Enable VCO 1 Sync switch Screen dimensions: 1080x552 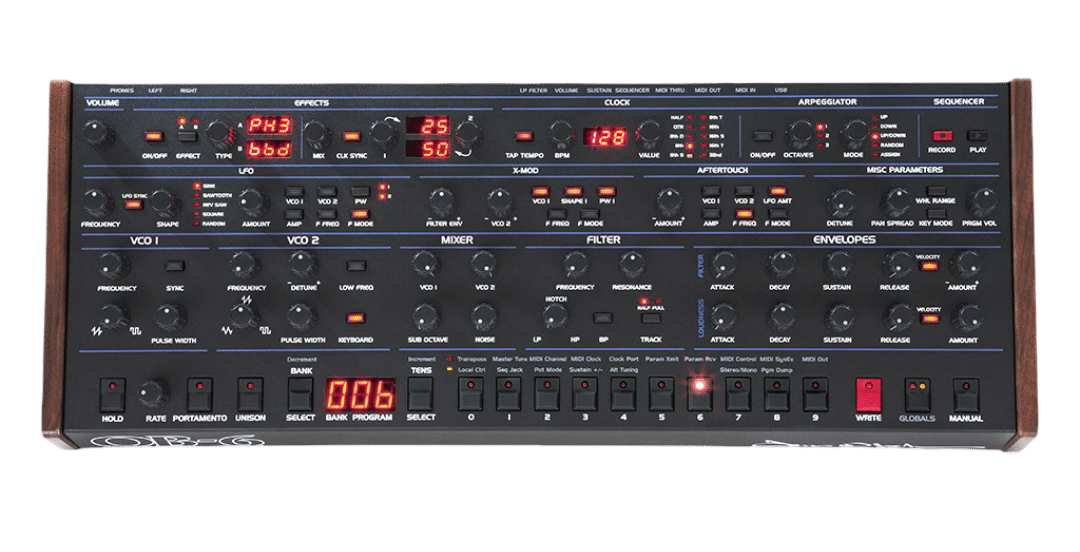click(175, 265)
